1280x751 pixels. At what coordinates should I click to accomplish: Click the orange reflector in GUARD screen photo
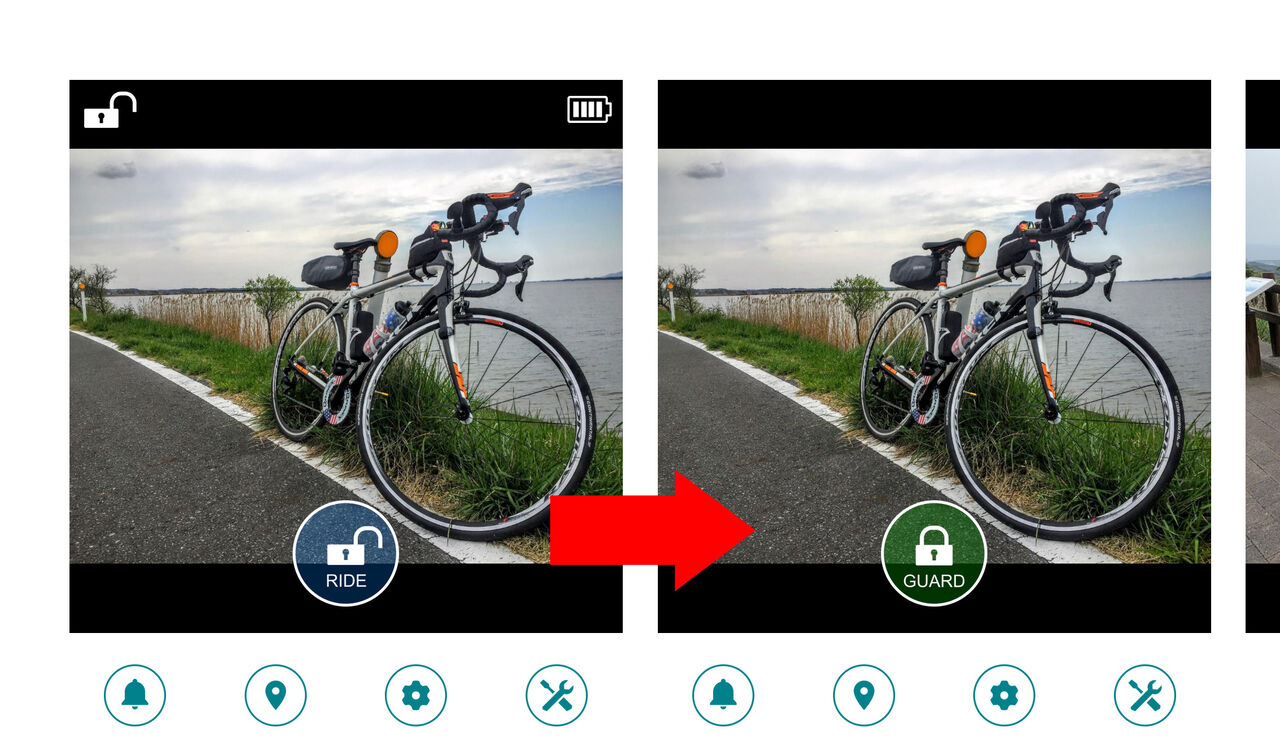click(975, 244)
